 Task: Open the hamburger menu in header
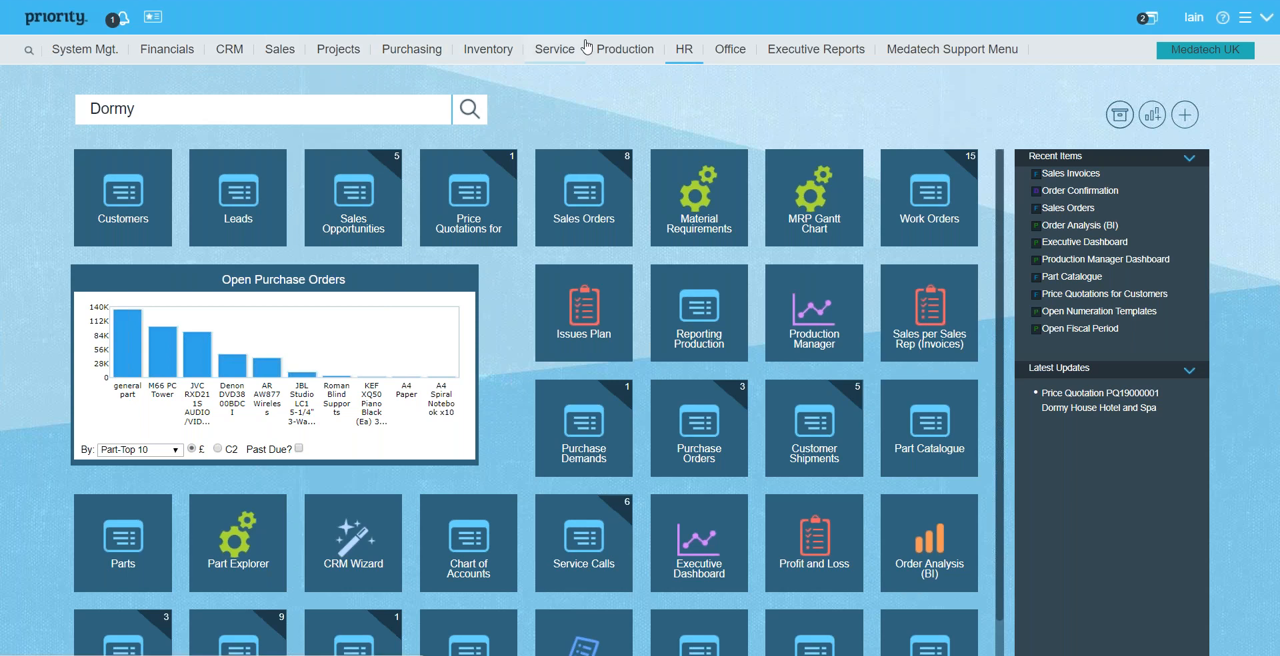tap(1245, 18)
